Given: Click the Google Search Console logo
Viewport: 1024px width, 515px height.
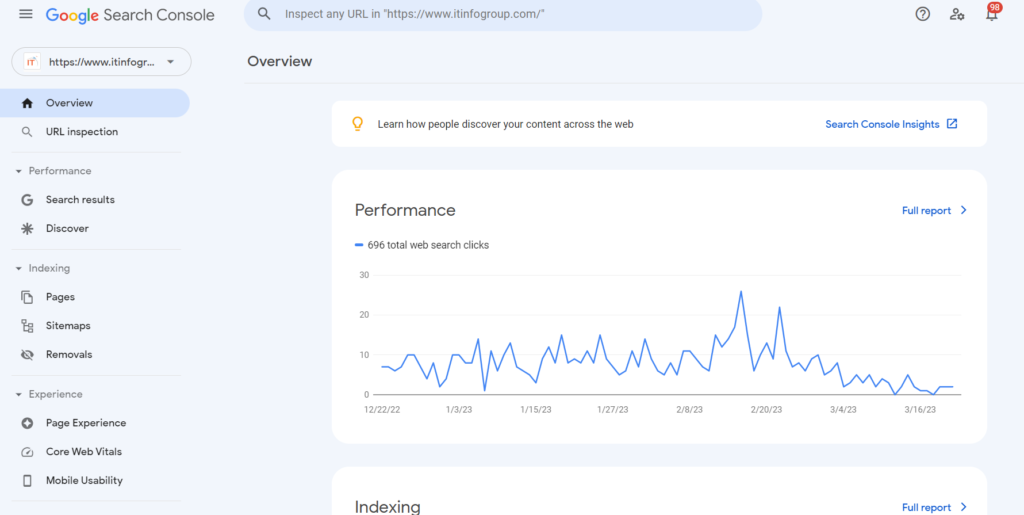Looking at the screenshot, I should point(130,15).
